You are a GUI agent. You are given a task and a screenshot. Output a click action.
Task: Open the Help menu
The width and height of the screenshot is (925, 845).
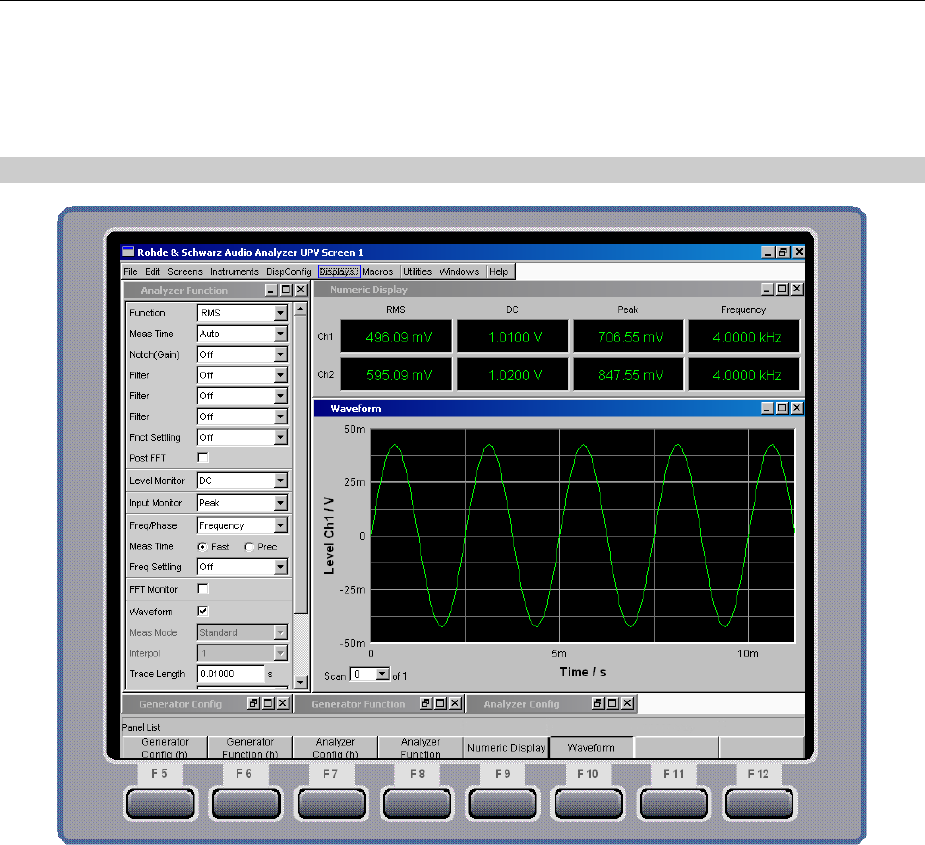[x=498, y=271]
